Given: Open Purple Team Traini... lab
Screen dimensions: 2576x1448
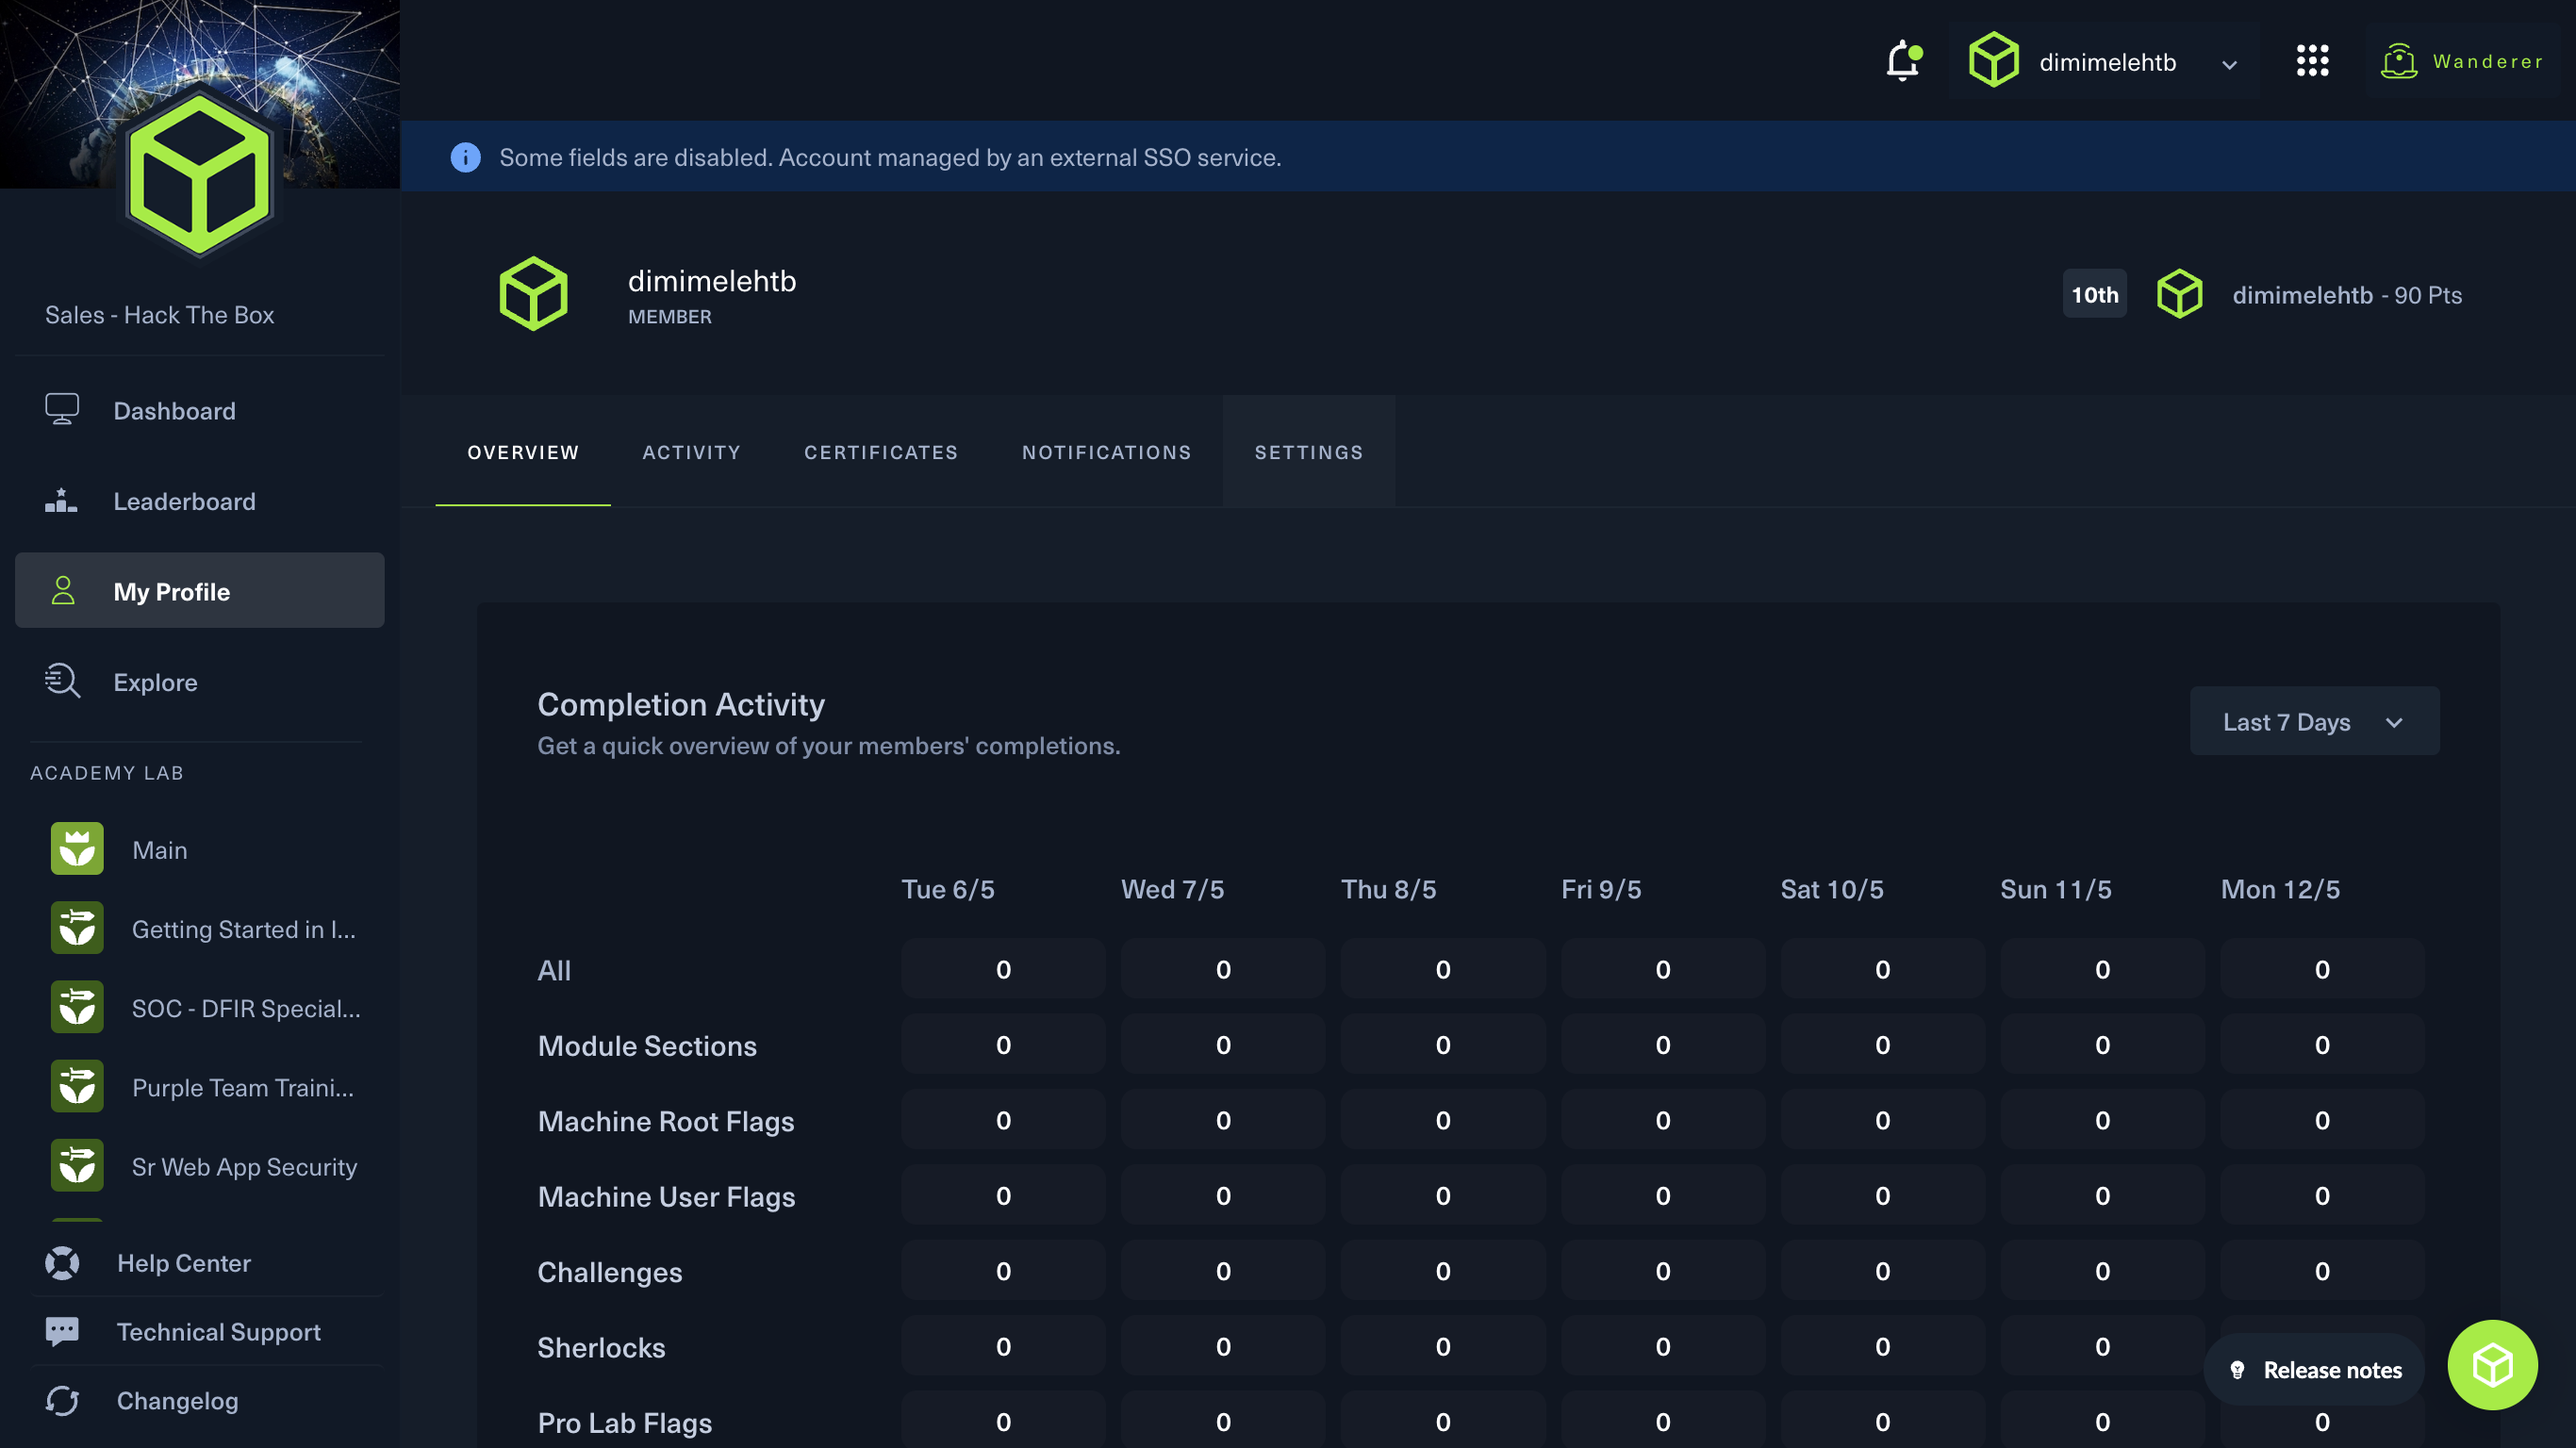Looking at the screenshot, I should [x=242, y=1086].
